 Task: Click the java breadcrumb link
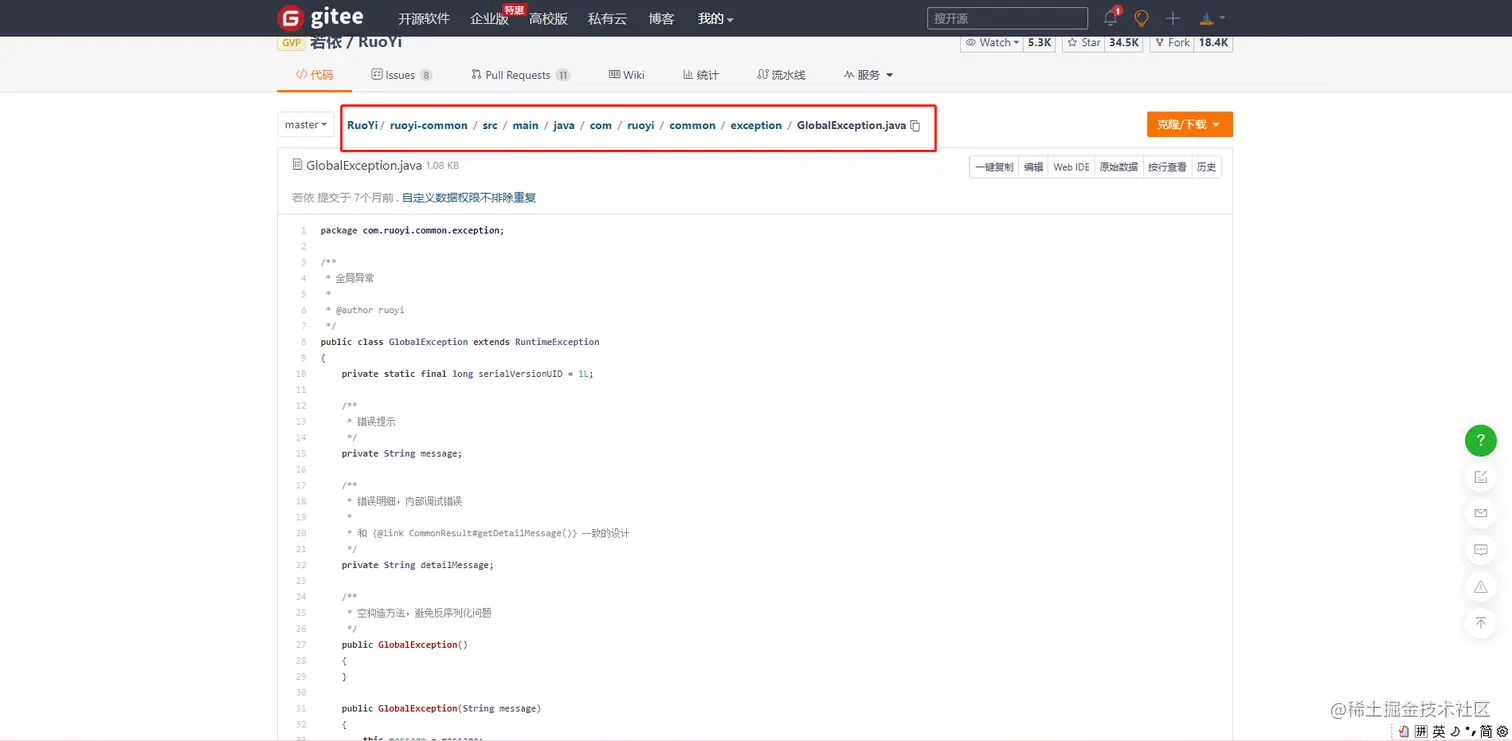tap(564, 126)
